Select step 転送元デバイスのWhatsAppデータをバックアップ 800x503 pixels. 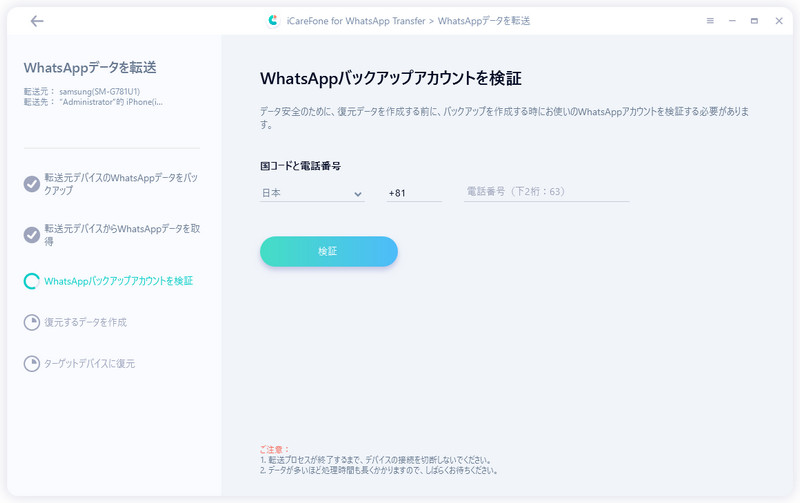pyautogui.click(x=121, y=184)
